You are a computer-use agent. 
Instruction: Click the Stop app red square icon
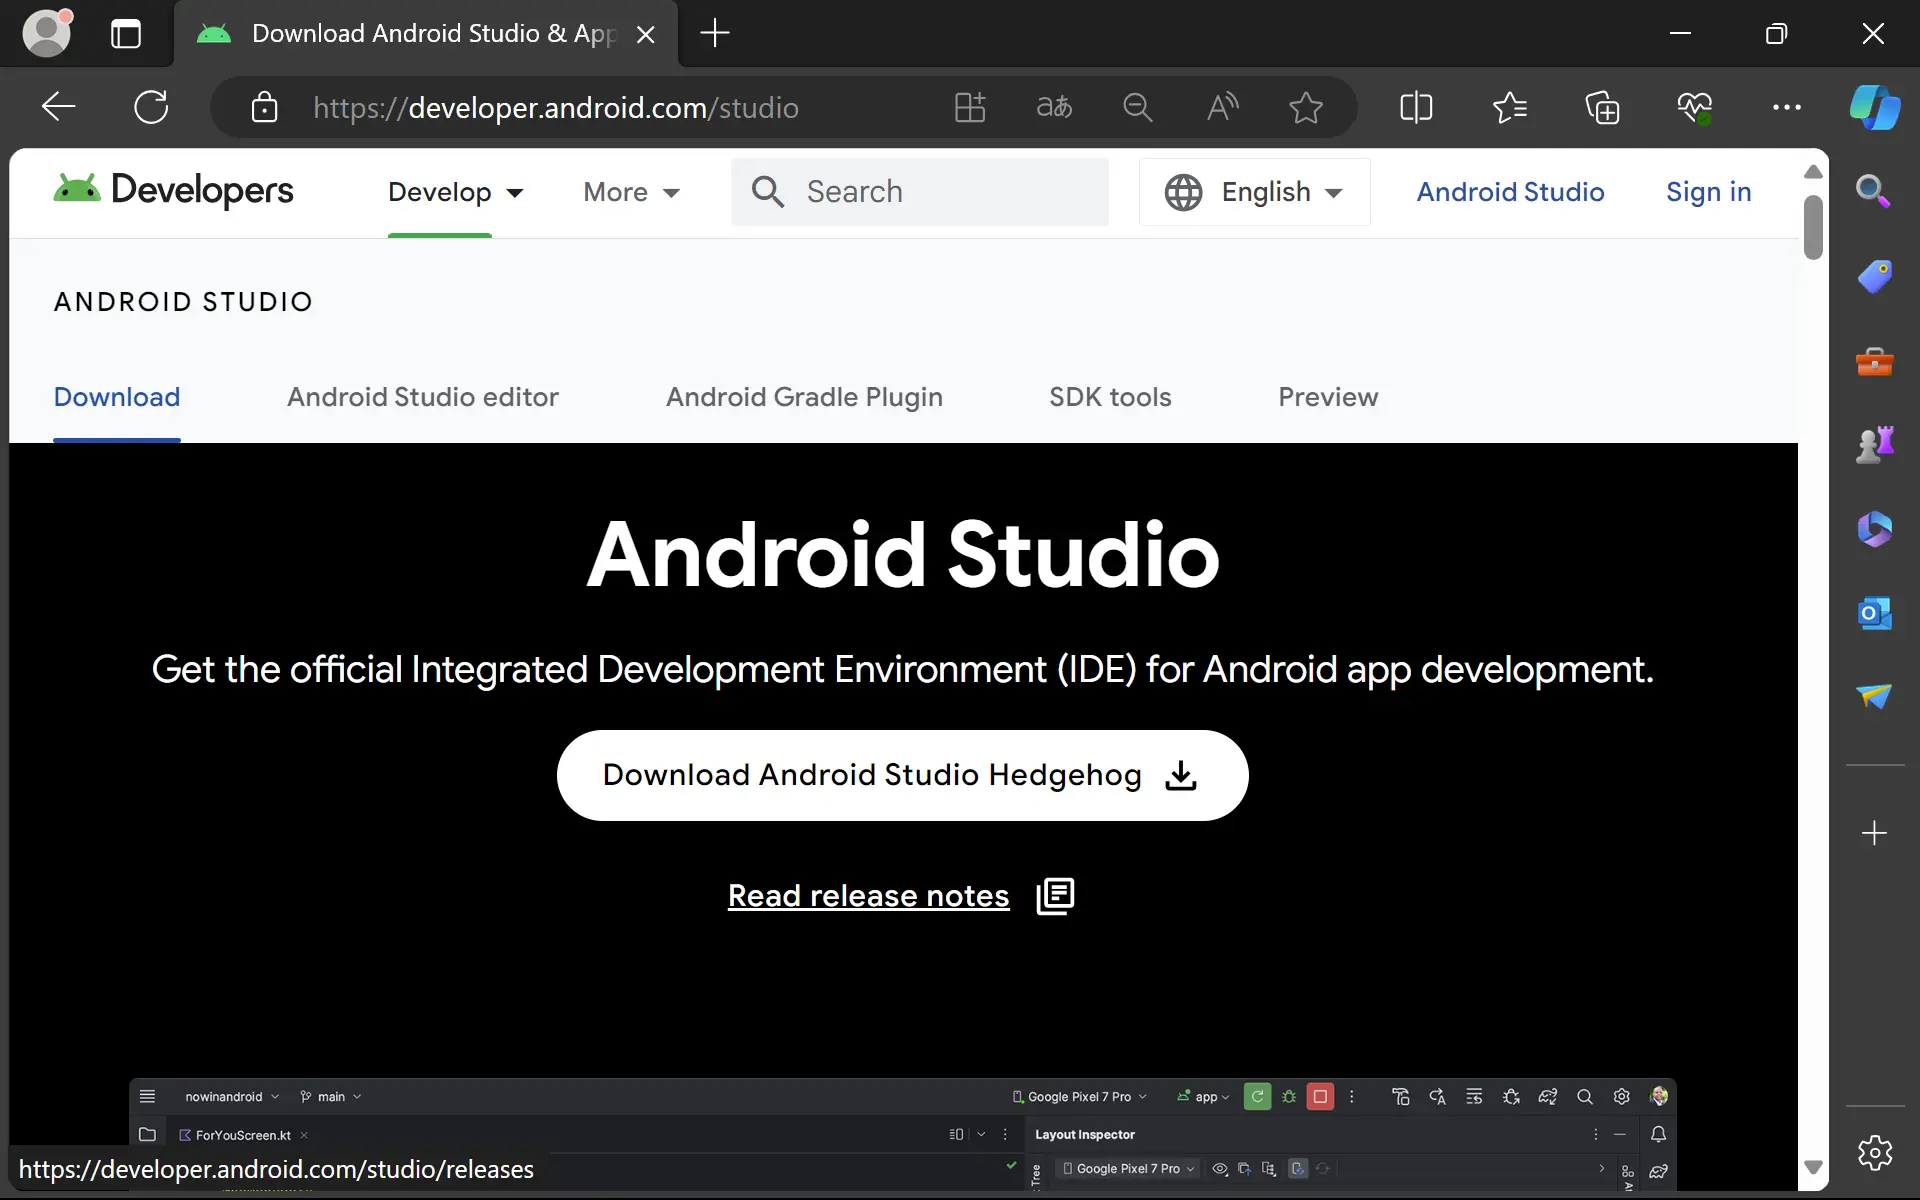[x=1320, y=1096]
